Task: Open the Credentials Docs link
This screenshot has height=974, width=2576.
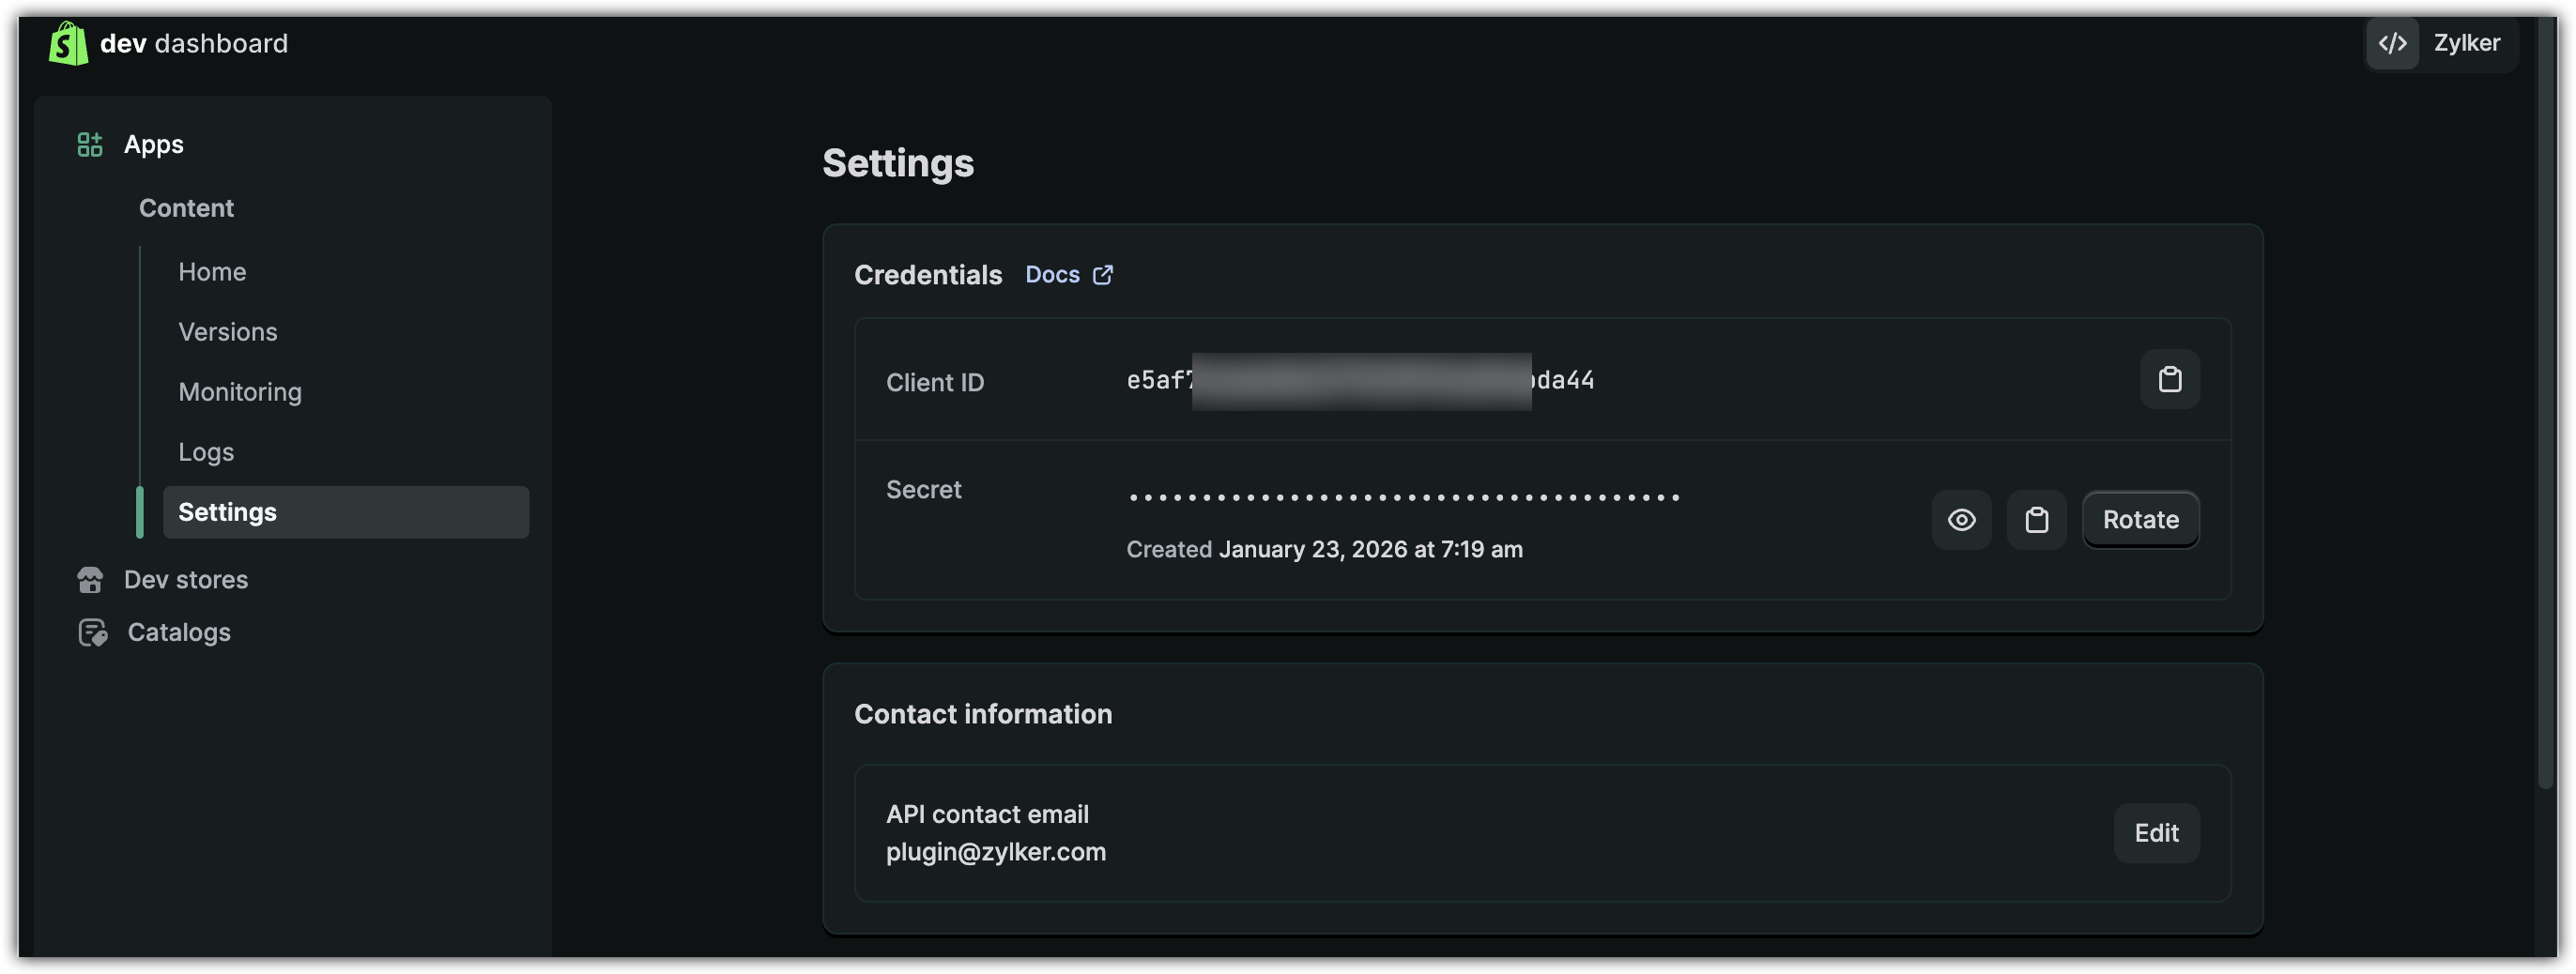Action: [1053, 275]
